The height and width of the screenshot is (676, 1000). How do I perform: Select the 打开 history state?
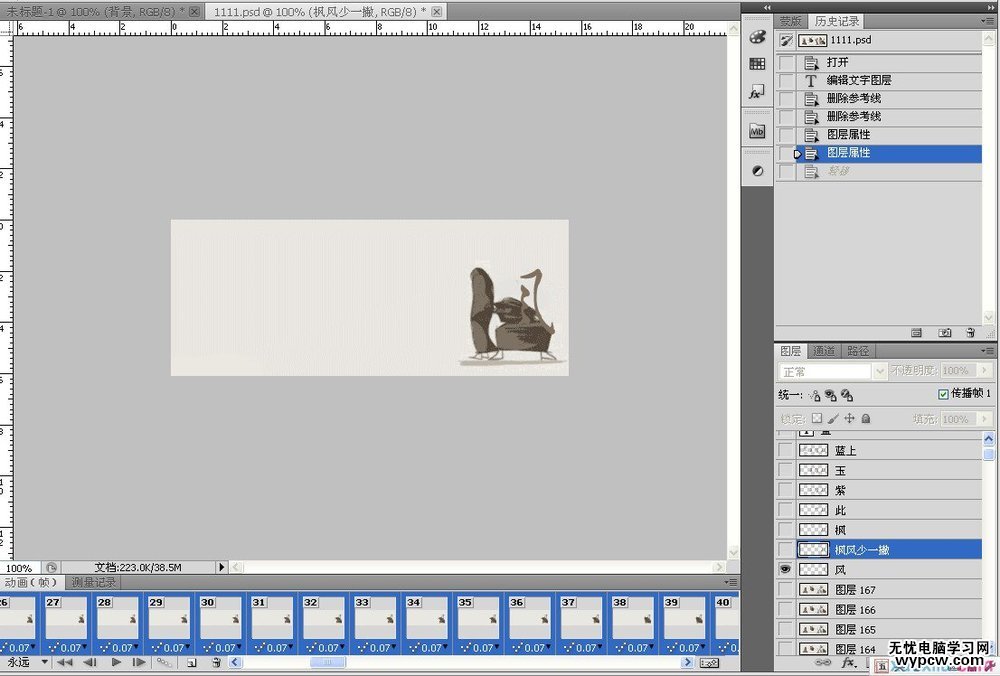click(838, 62)
